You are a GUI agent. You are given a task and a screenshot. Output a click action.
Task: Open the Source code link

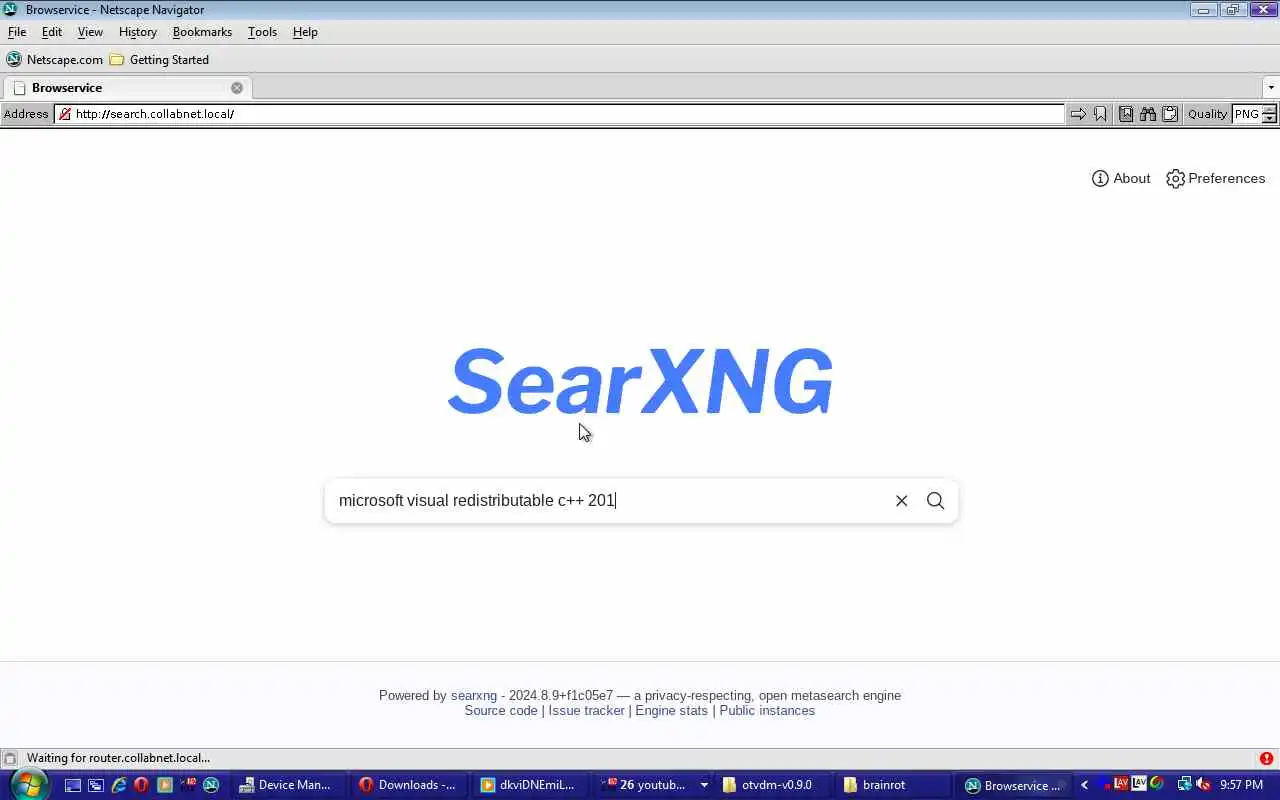[501, 710]
